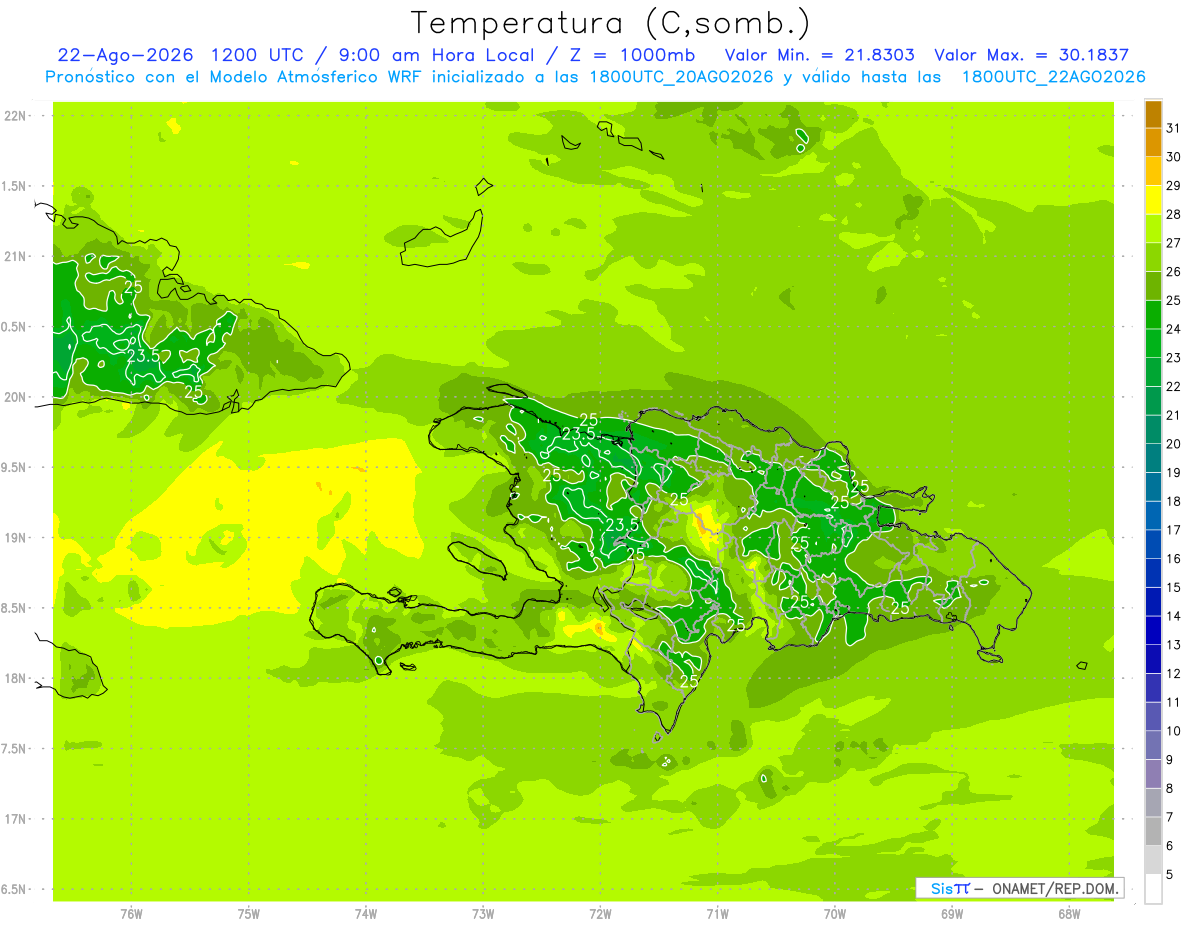Click the '71W' longitude axis label
This screenshot has height=927, width=1200.
pos(717,913)
